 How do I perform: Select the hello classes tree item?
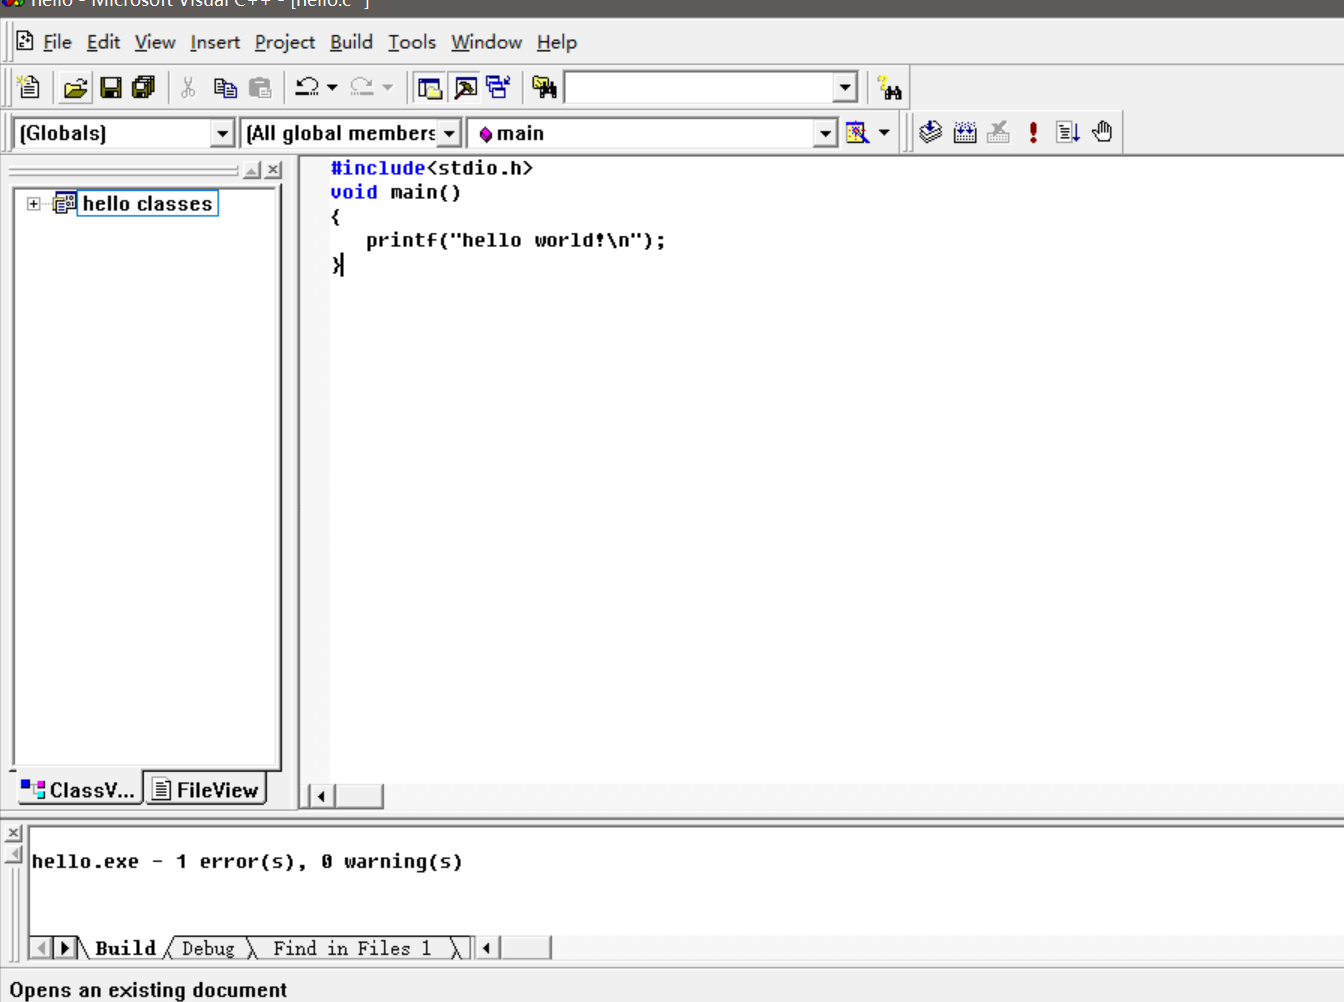coord(147,203)
